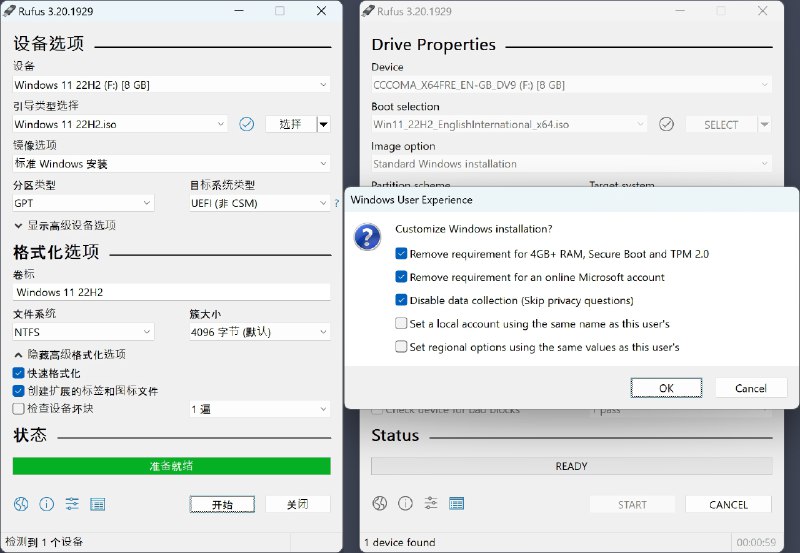This screenshot has width=800, height=553.
Task: Open the NTFS file system dropdown
Action: pos(83,332)
